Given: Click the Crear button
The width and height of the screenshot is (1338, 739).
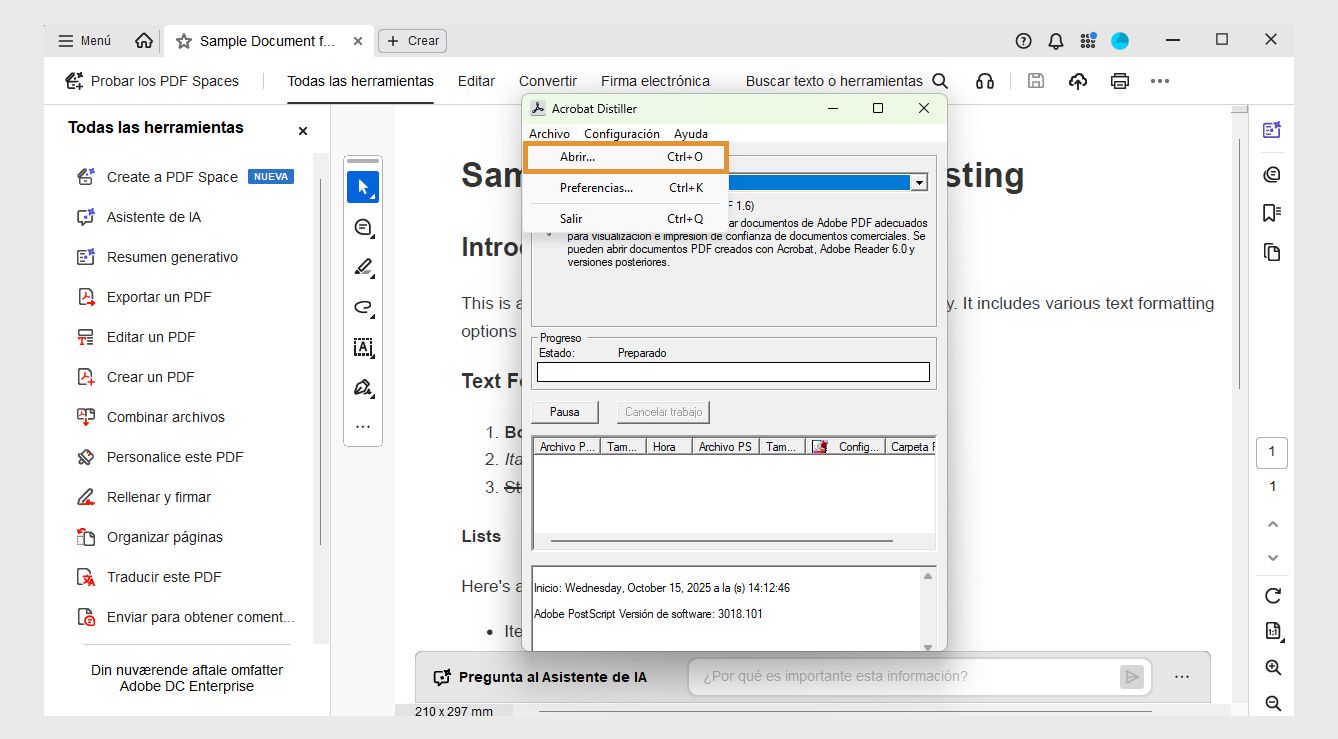Looking at the screenshot, I should click(412, 41).
